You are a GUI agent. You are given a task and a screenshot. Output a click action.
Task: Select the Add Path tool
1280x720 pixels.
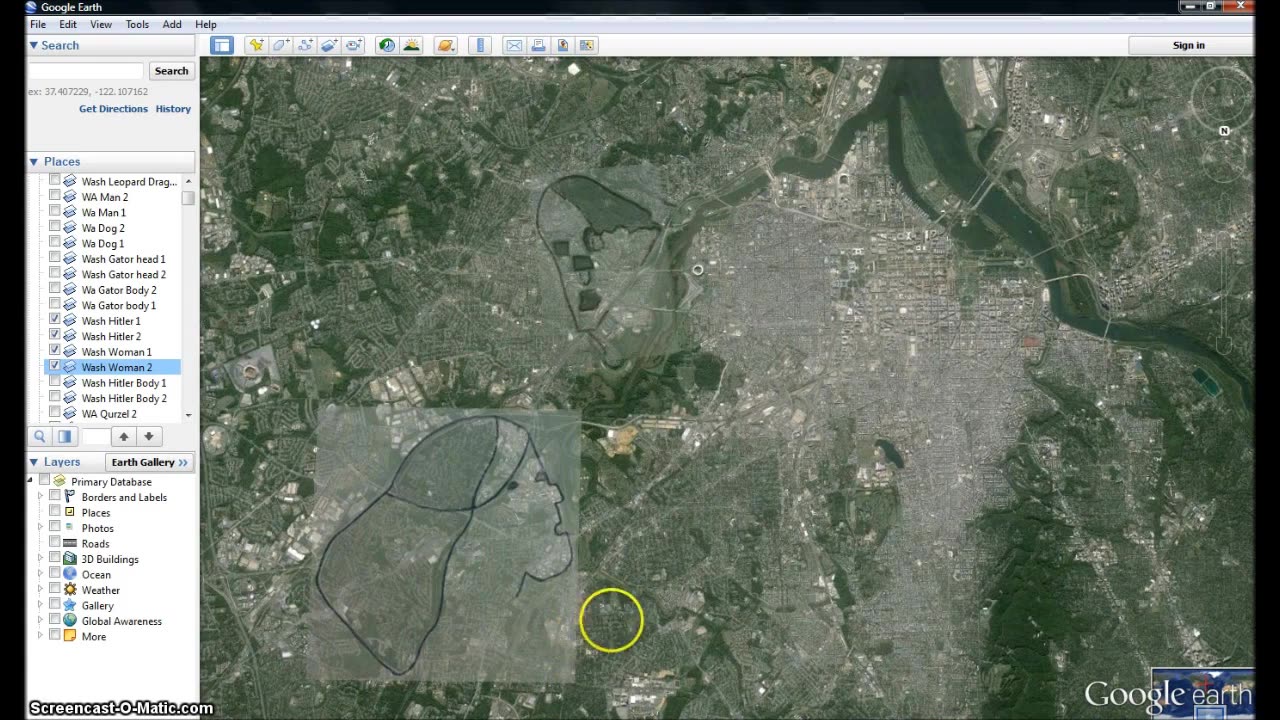click(305, 45)
